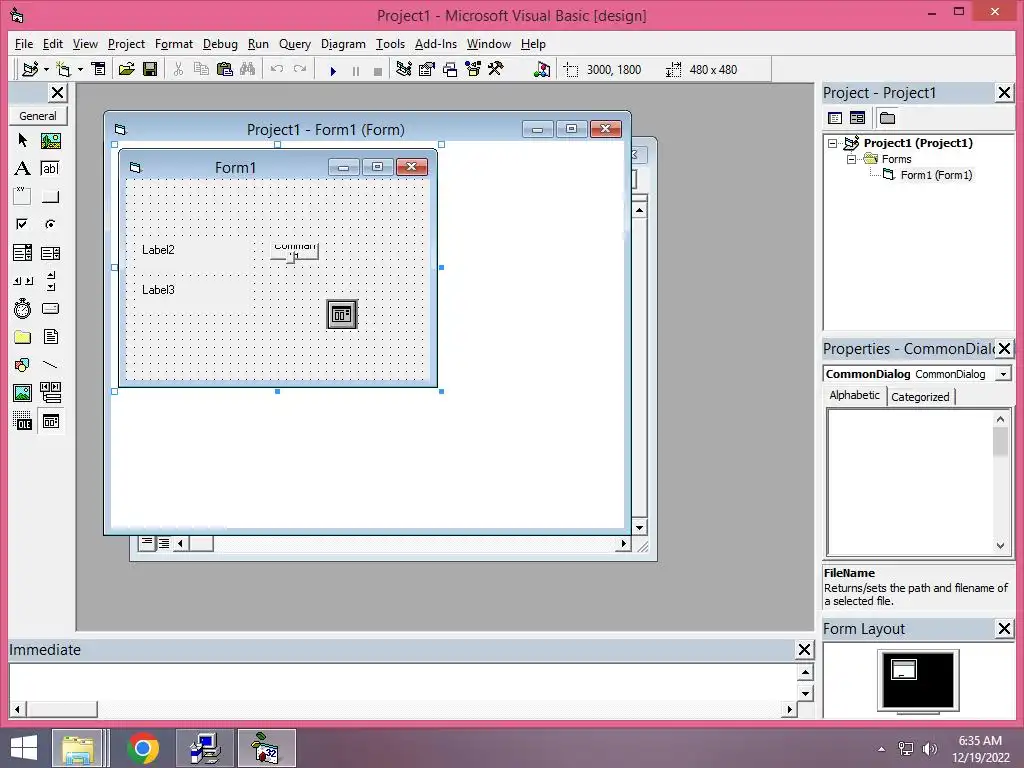Screen dimensions: 1024x768
Task: Select the HScrollBar control in the toolbox
Action: (22, 281)
